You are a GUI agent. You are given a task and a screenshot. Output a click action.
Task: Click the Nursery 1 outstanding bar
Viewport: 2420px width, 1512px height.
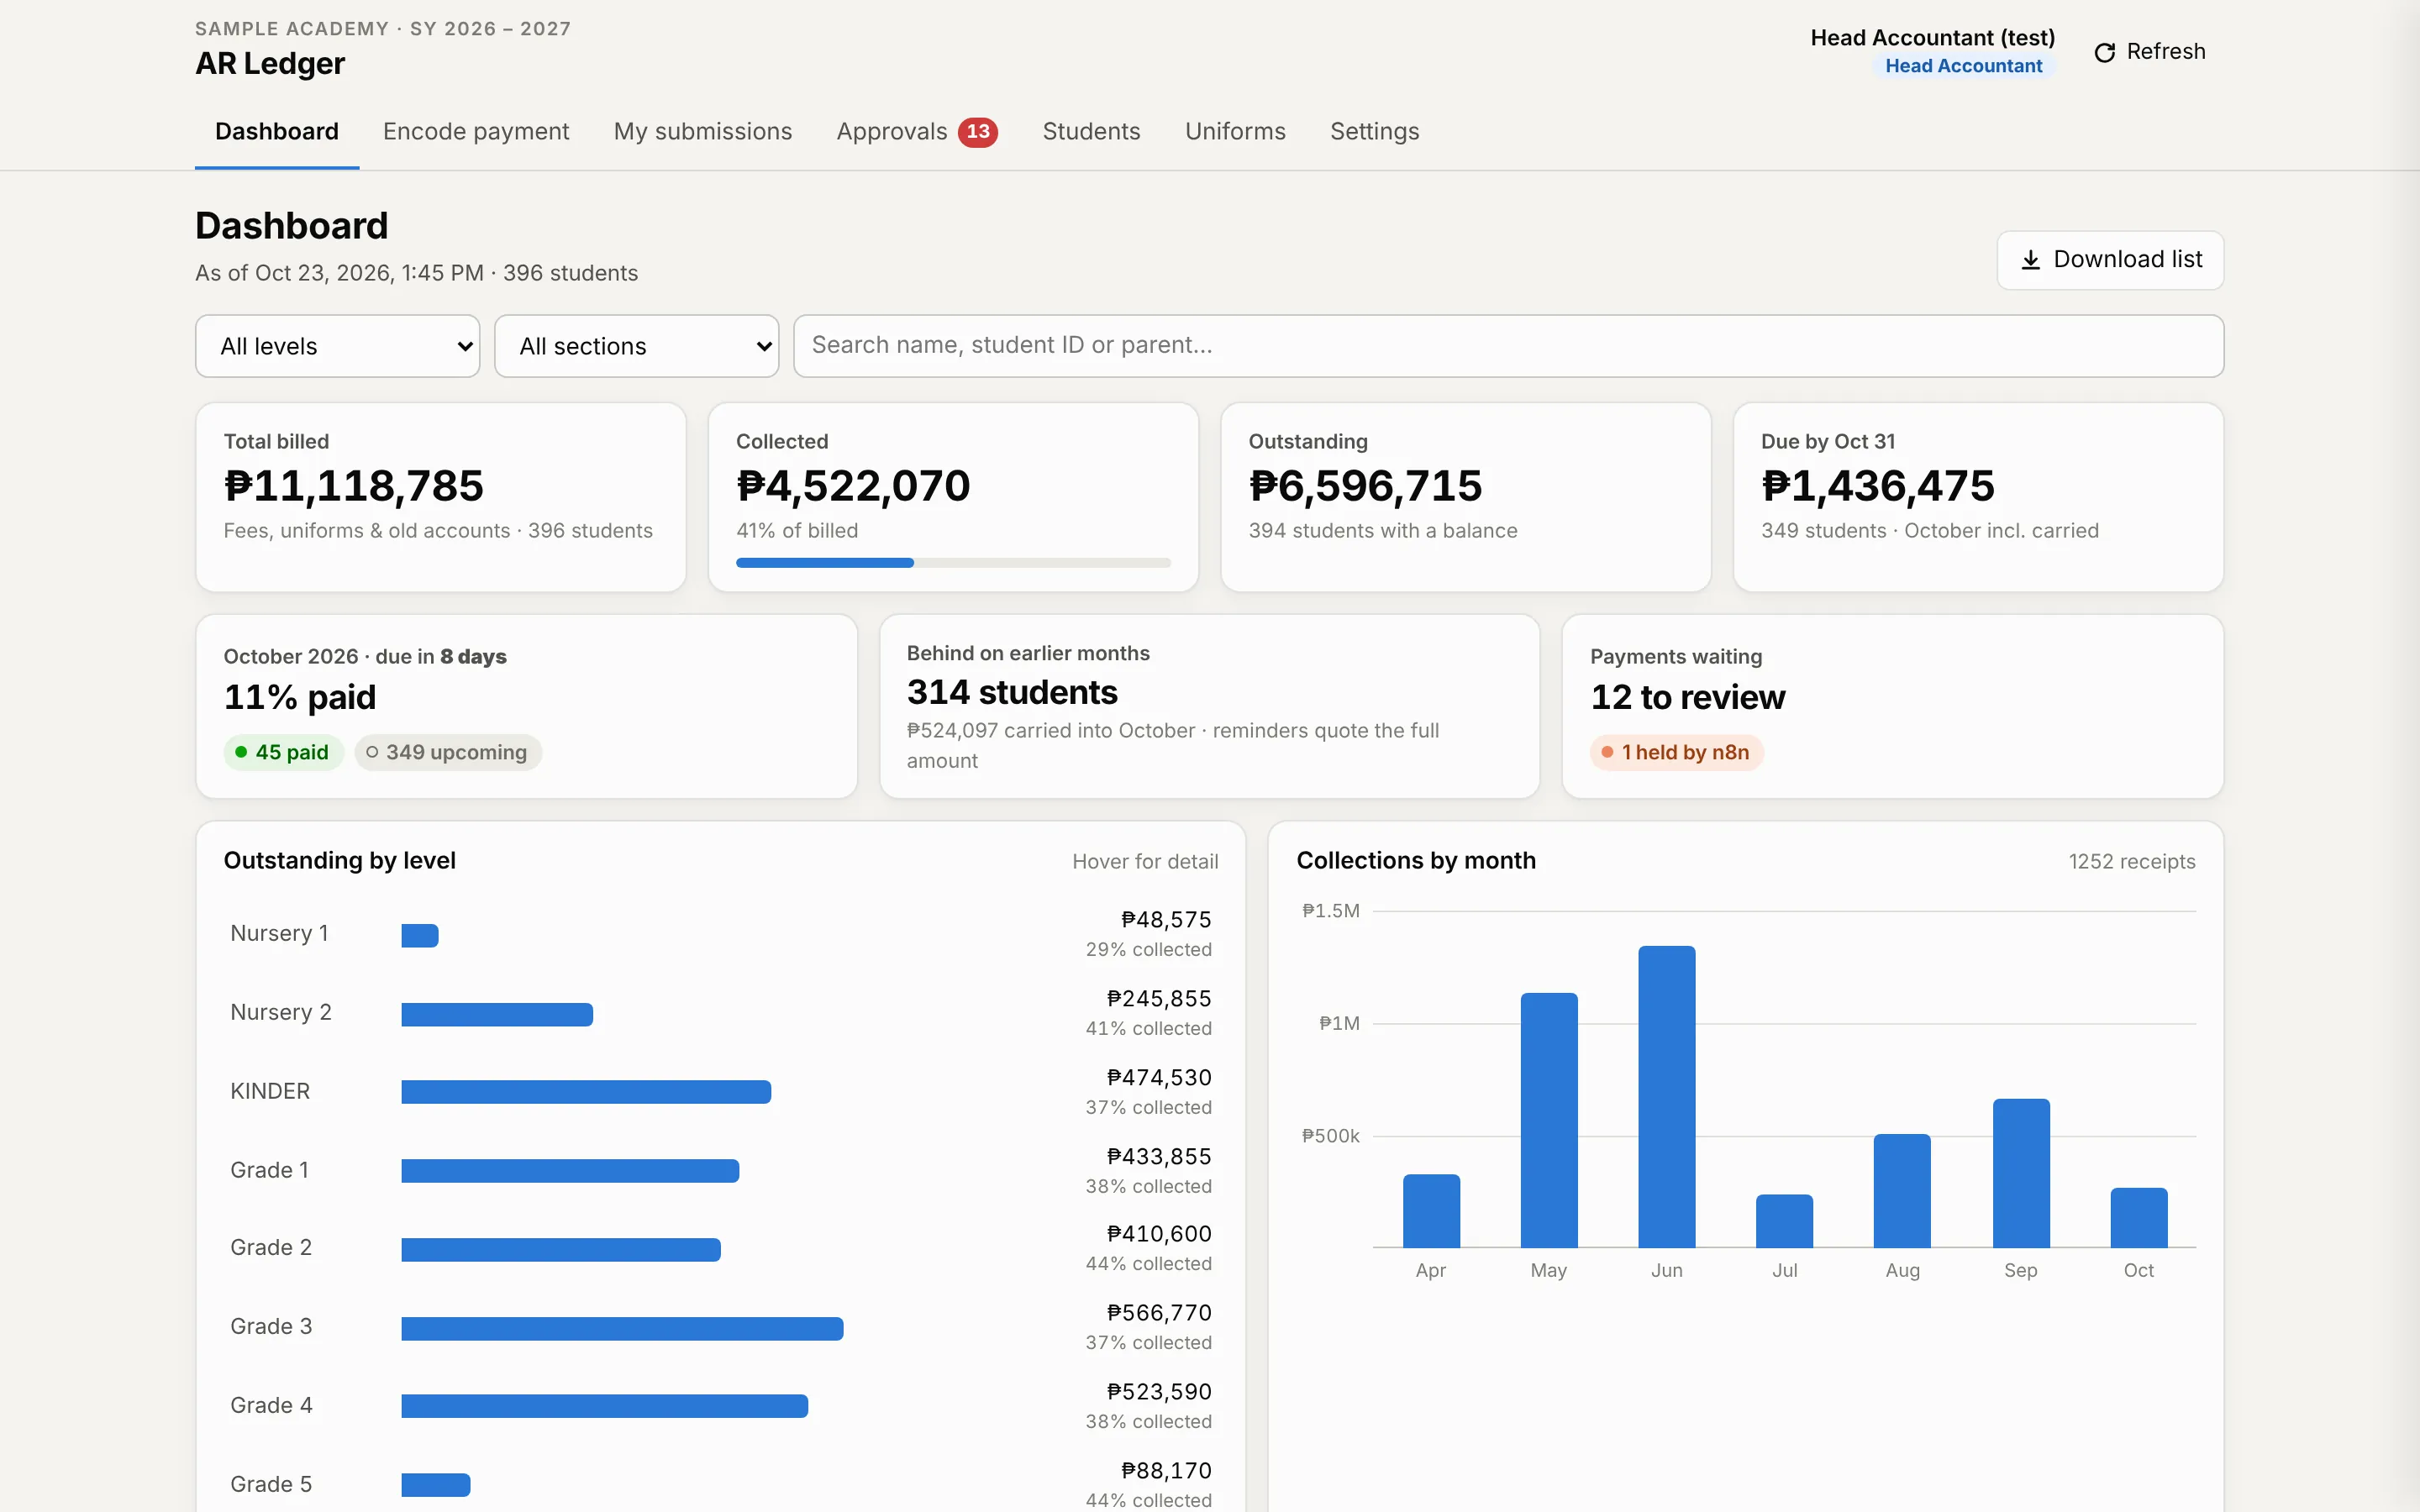(420, 935)
